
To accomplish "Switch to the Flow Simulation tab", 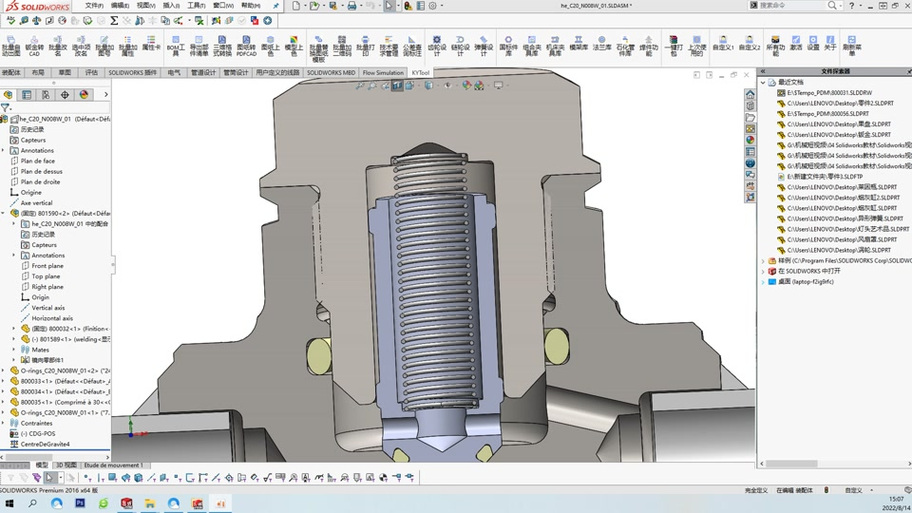I will pyautogui.click(x=383, y=73).
